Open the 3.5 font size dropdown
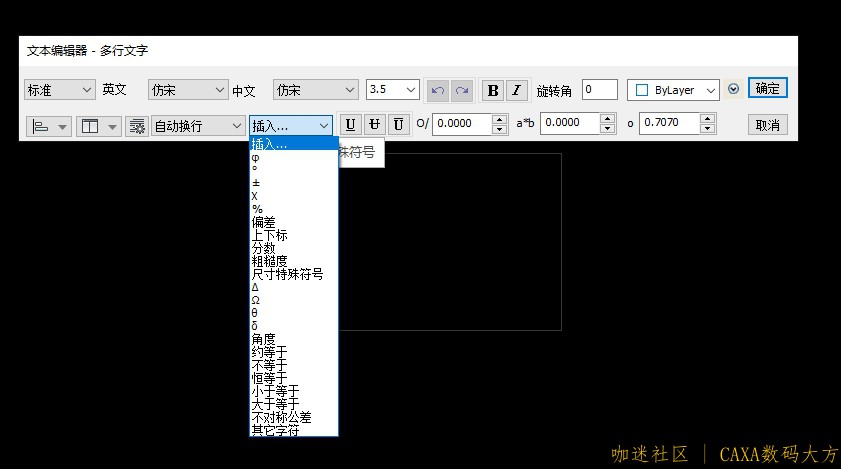This screenshot has height=469, width=841. pos(392,90)
